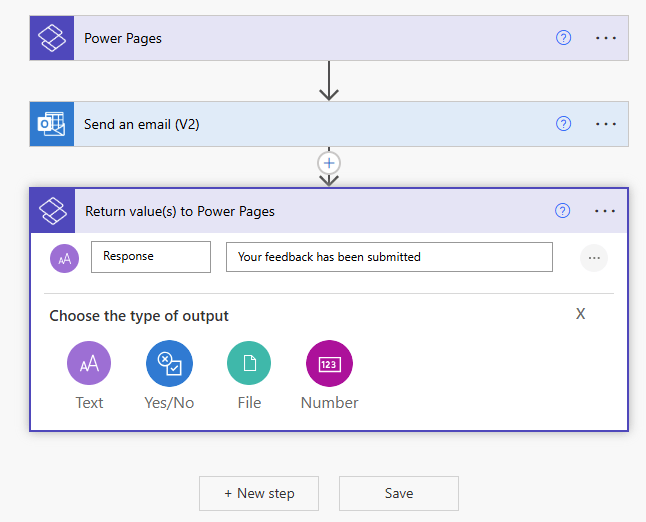Expand the Send an email (V2) card

pos(300,124)
